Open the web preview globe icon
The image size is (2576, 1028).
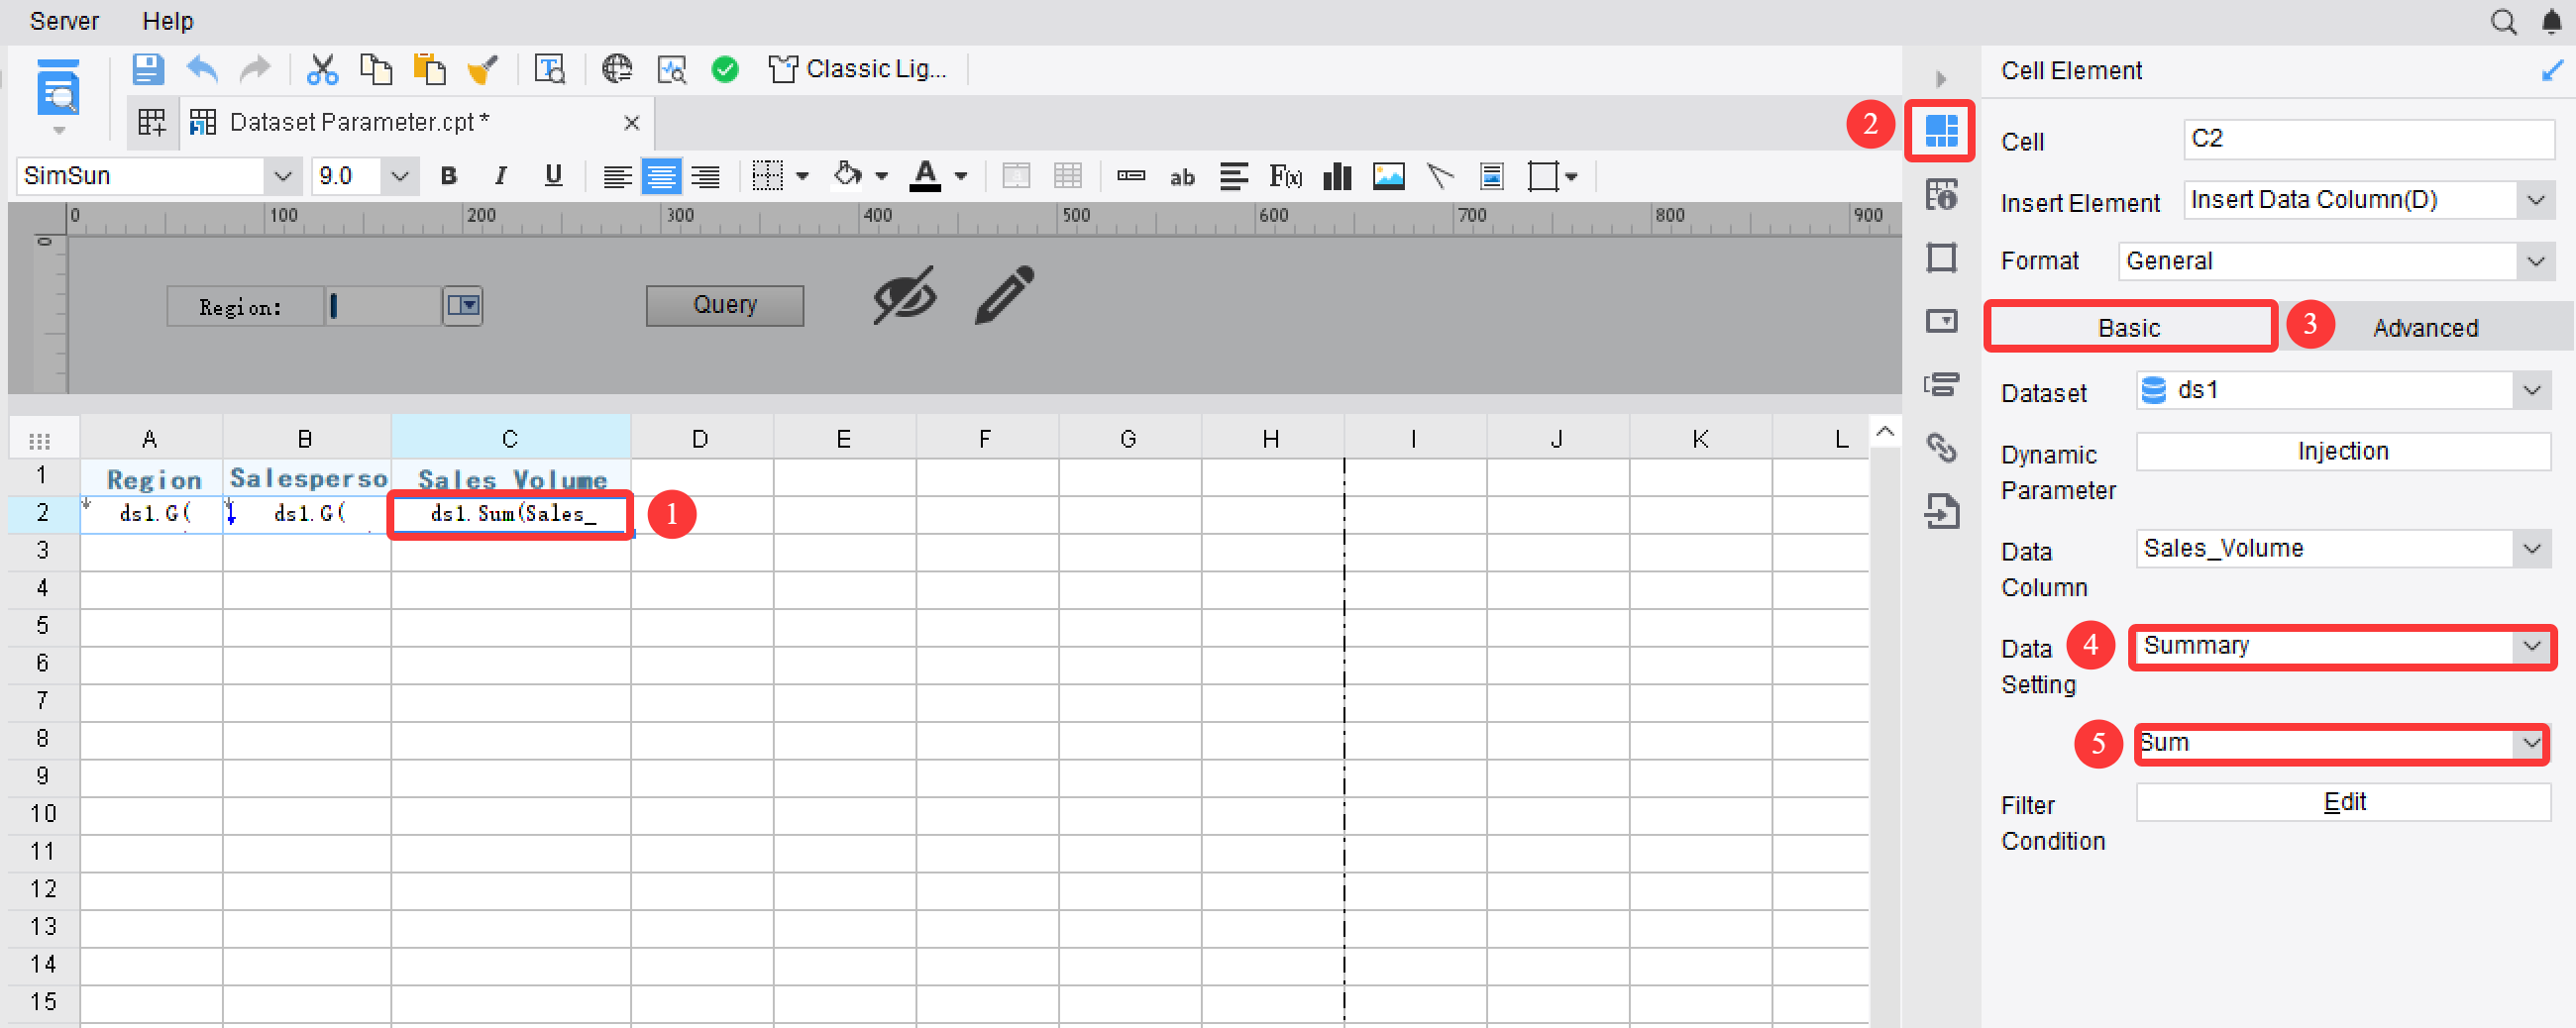(x=617, y=69)
